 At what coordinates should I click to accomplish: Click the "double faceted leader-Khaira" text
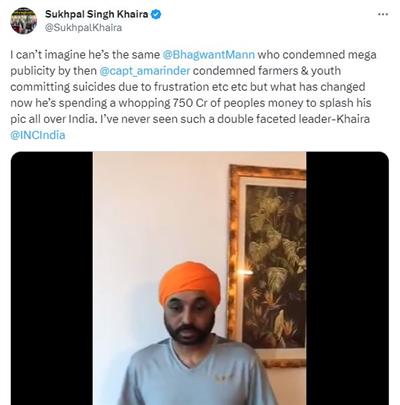293,119
